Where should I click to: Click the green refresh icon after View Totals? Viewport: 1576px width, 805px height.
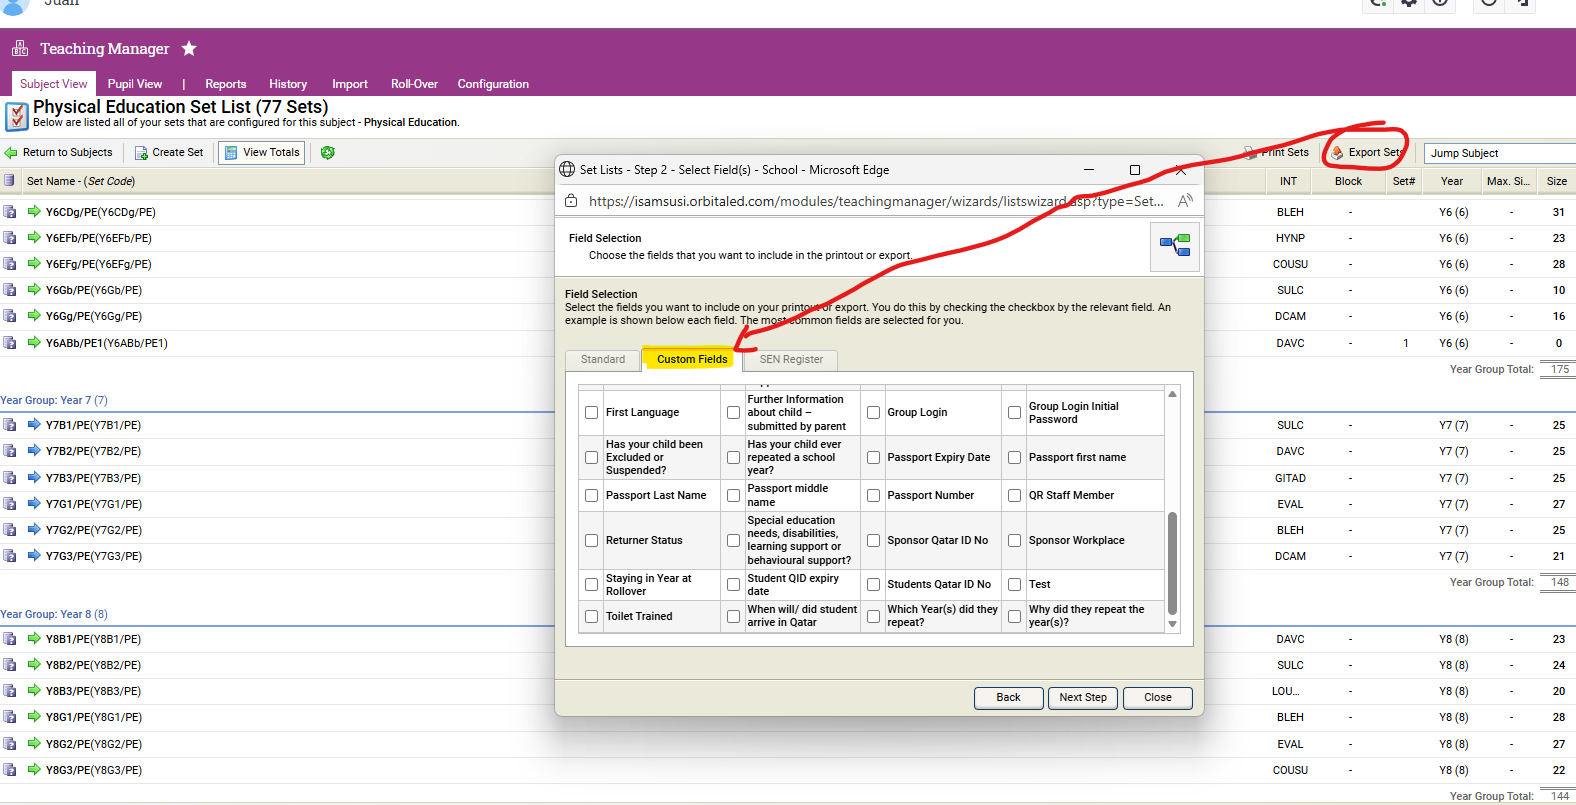[x=328, y=153]
